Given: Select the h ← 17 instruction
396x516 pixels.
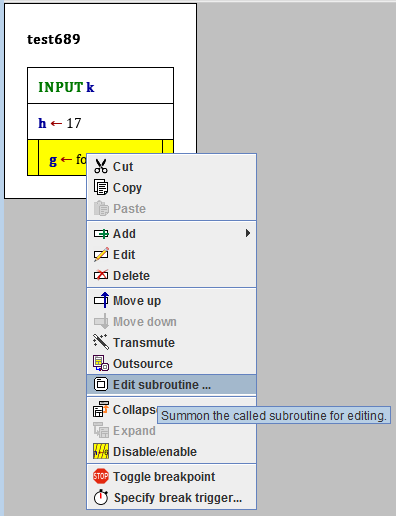Looking at the screenshot, I should 100,122.
